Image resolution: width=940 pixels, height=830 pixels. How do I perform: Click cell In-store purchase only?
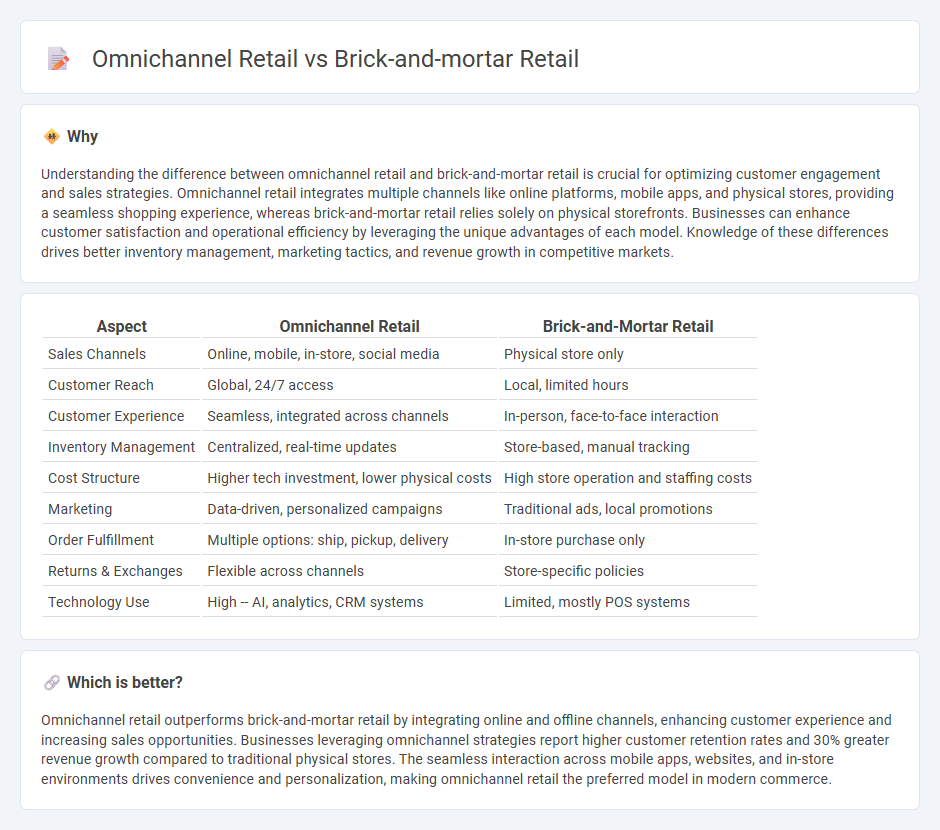pos(574,541)
